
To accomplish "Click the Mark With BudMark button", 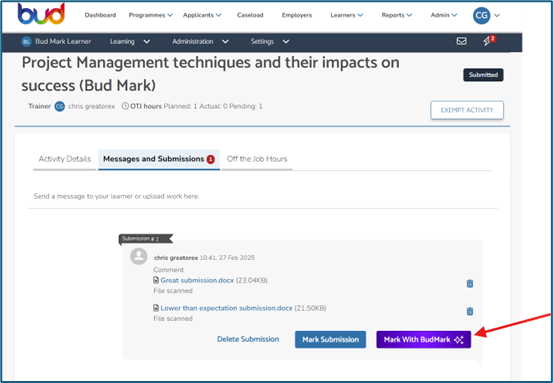I will (424, 340).
